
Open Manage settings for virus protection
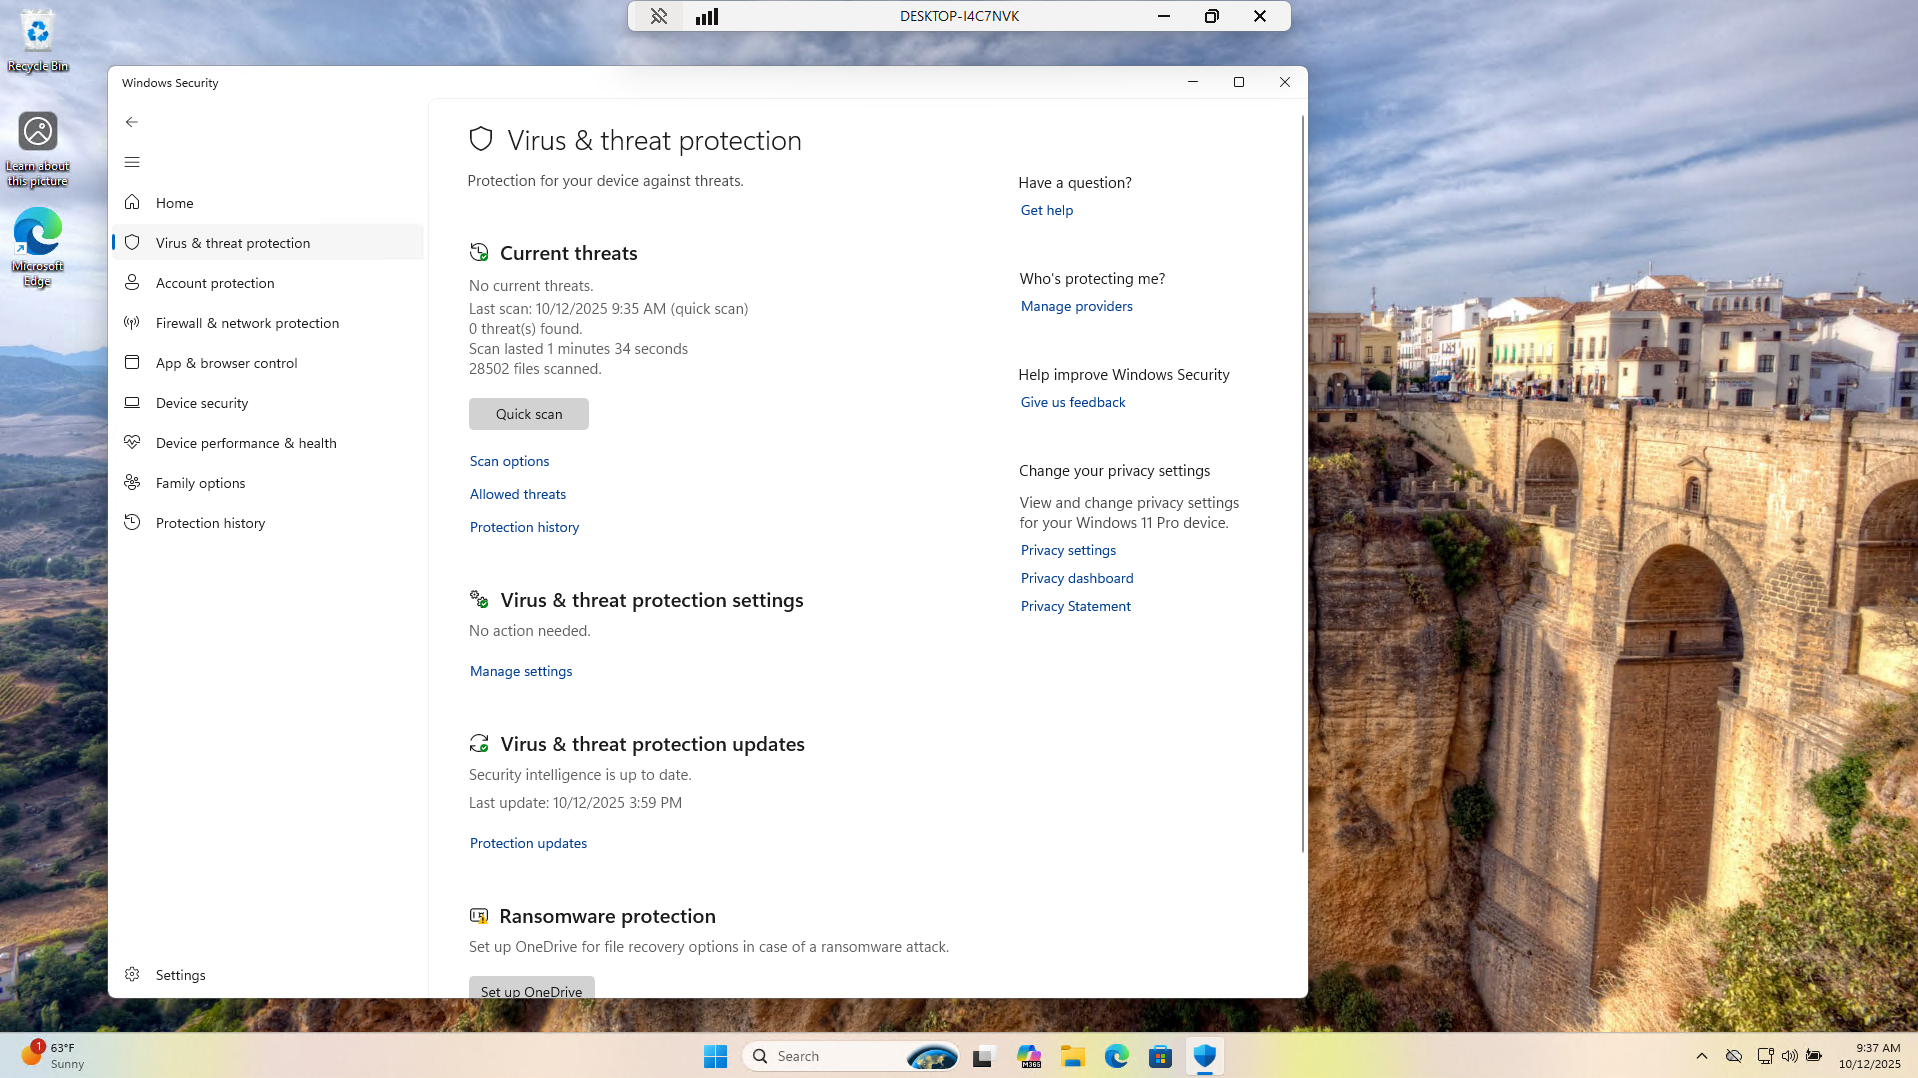pyautogui.click(x=520, y=671)
